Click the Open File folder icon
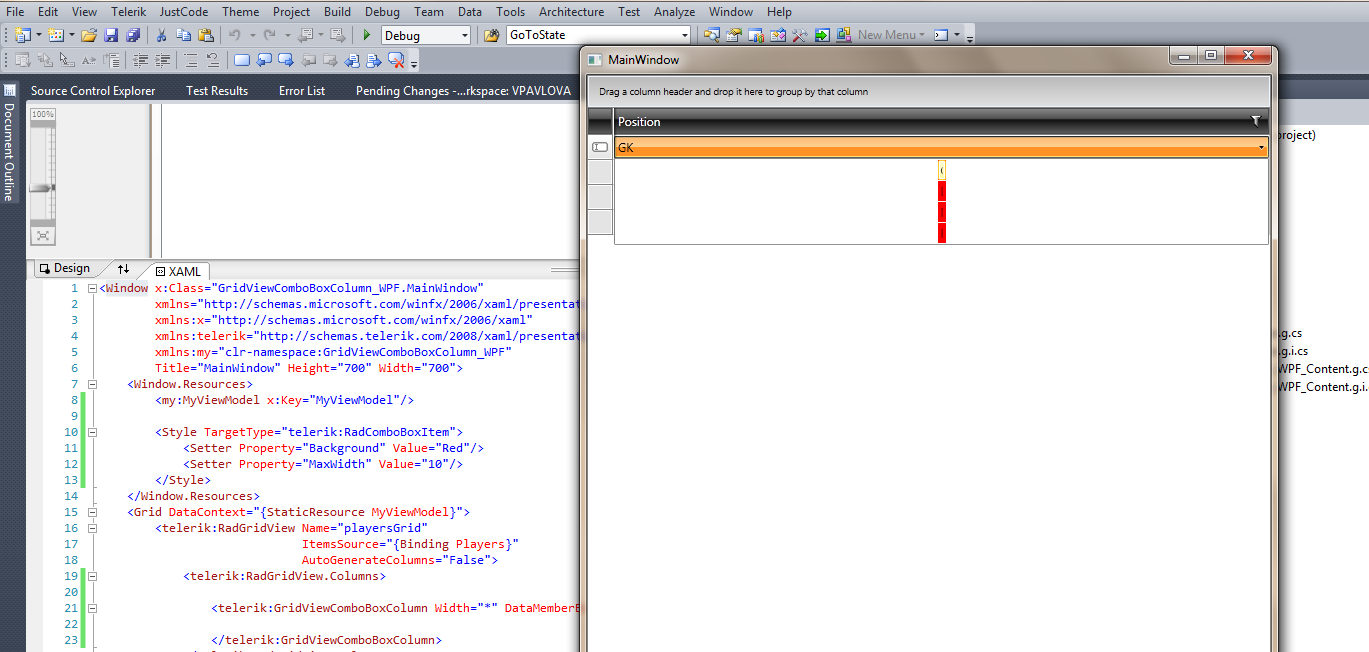 pos(89,35)
